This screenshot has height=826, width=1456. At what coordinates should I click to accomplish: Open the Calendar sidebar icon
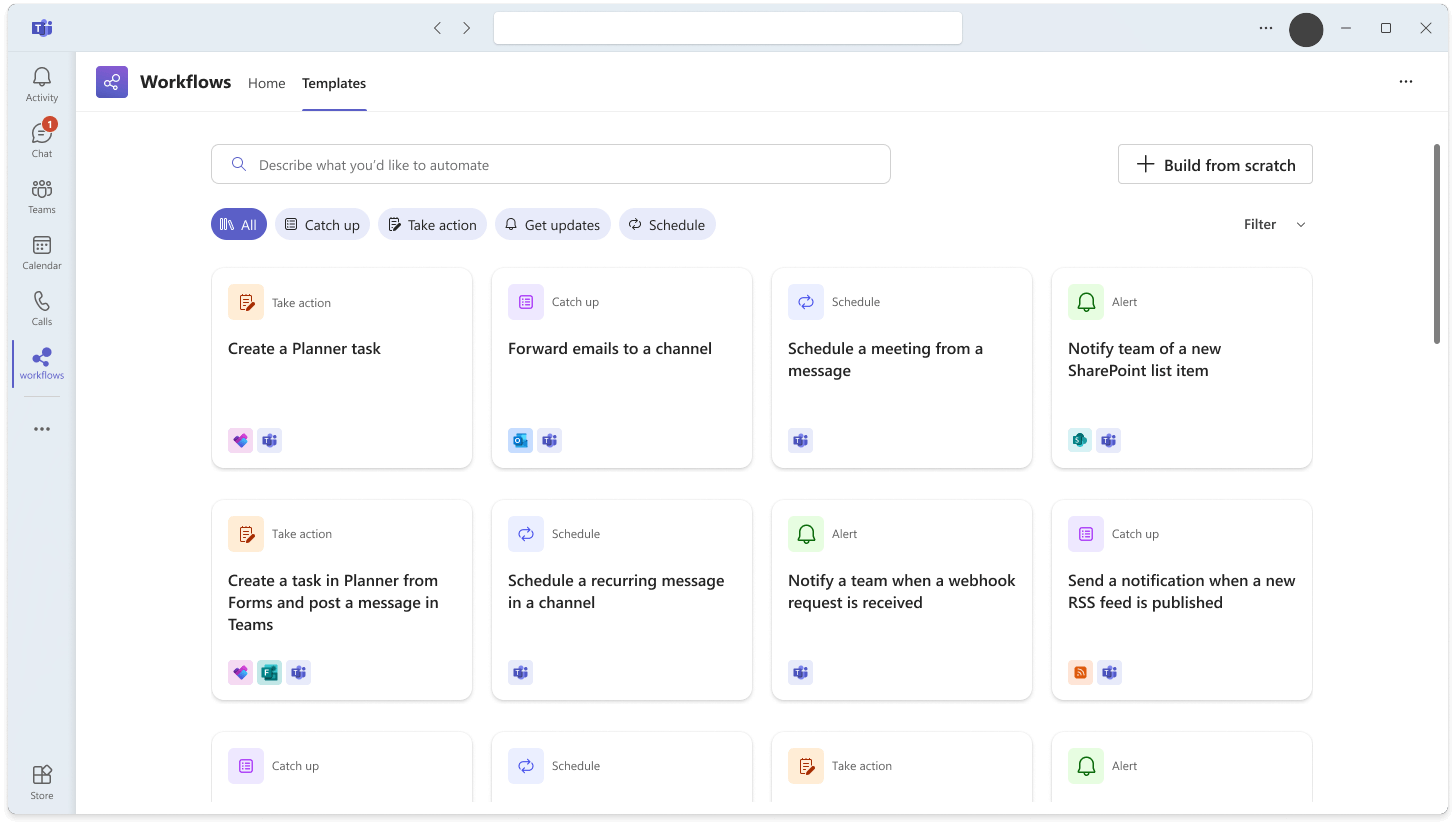click(x=42, y=252)
